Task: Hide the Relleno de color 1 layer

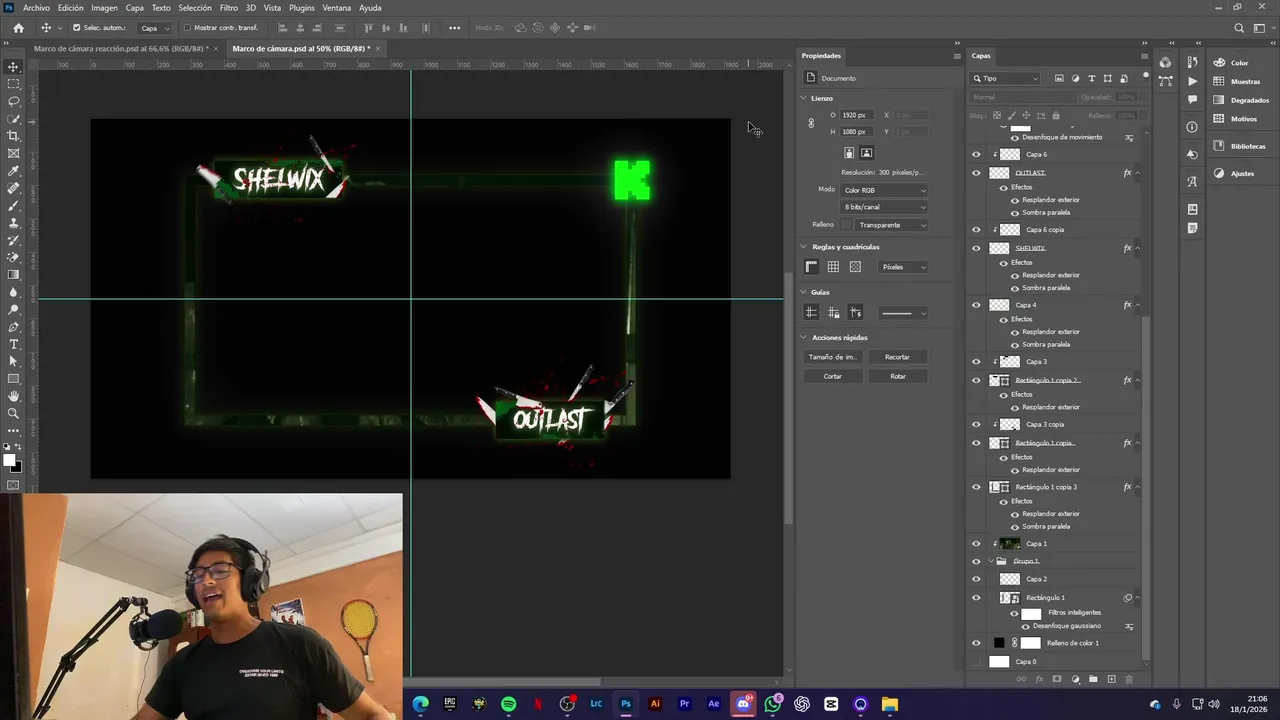Action: click(x=976, y=643)
